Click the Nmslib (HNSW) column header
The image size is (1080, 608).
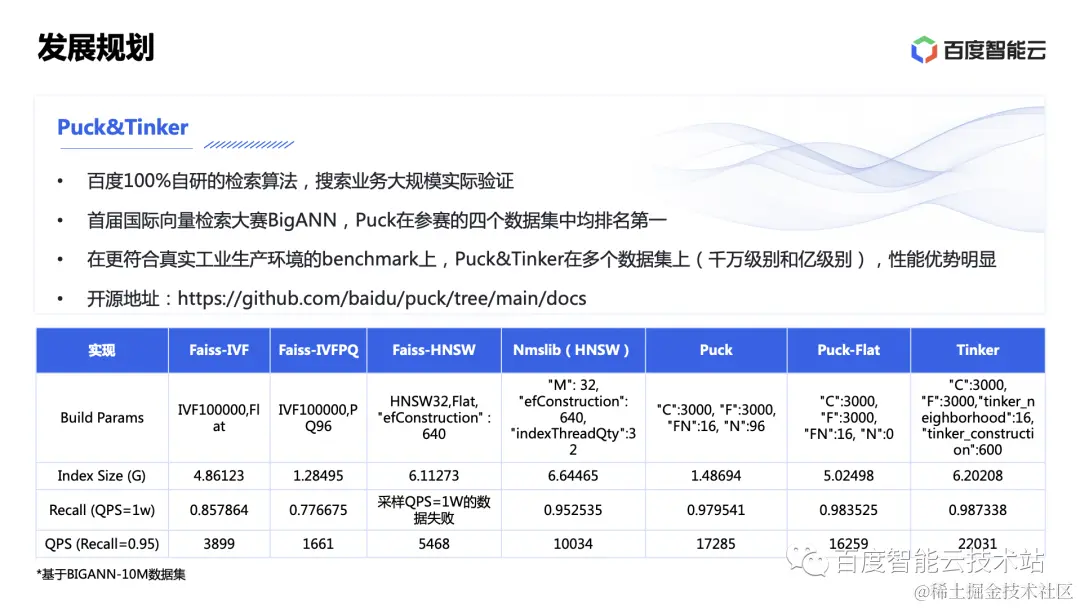pyautogui.click(x=573, y=350)
